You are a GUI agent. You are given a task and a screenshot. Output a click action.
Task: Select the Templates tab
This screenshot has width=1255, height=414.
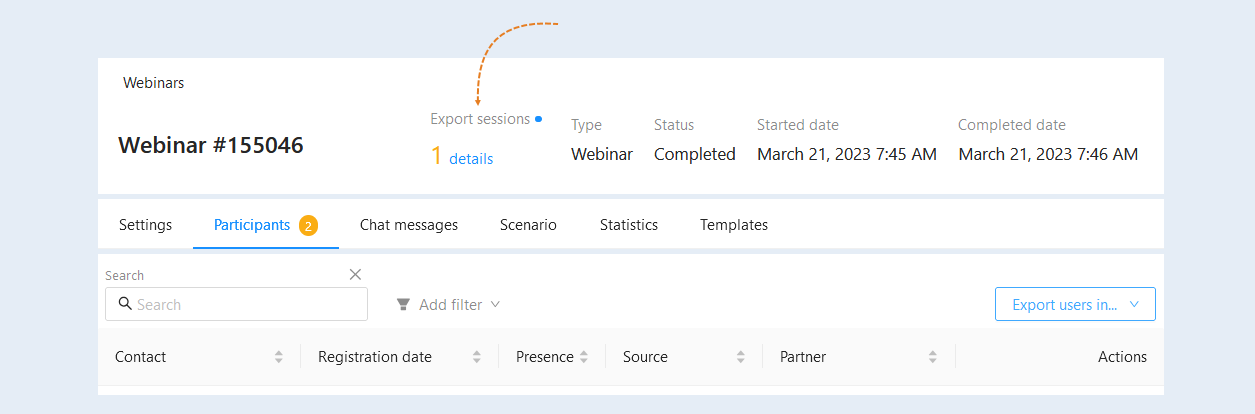[734, 225]
